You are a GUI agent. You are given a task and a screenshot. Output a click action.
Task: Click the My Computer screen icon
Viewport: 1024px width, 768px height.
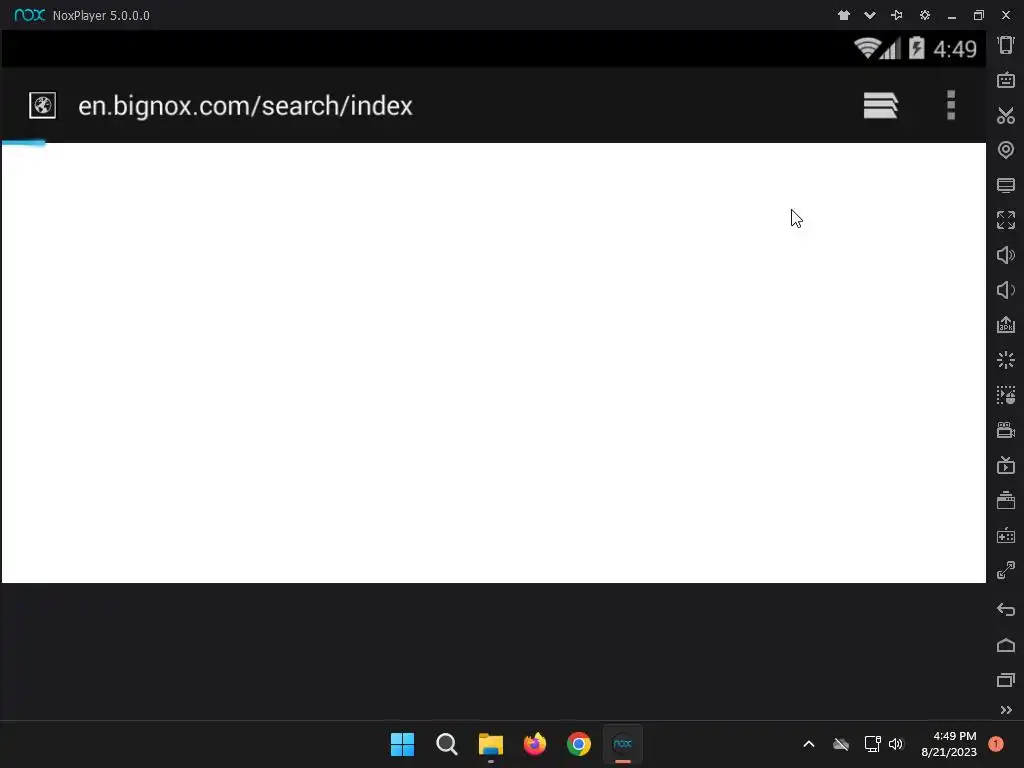coord(1006,185)
